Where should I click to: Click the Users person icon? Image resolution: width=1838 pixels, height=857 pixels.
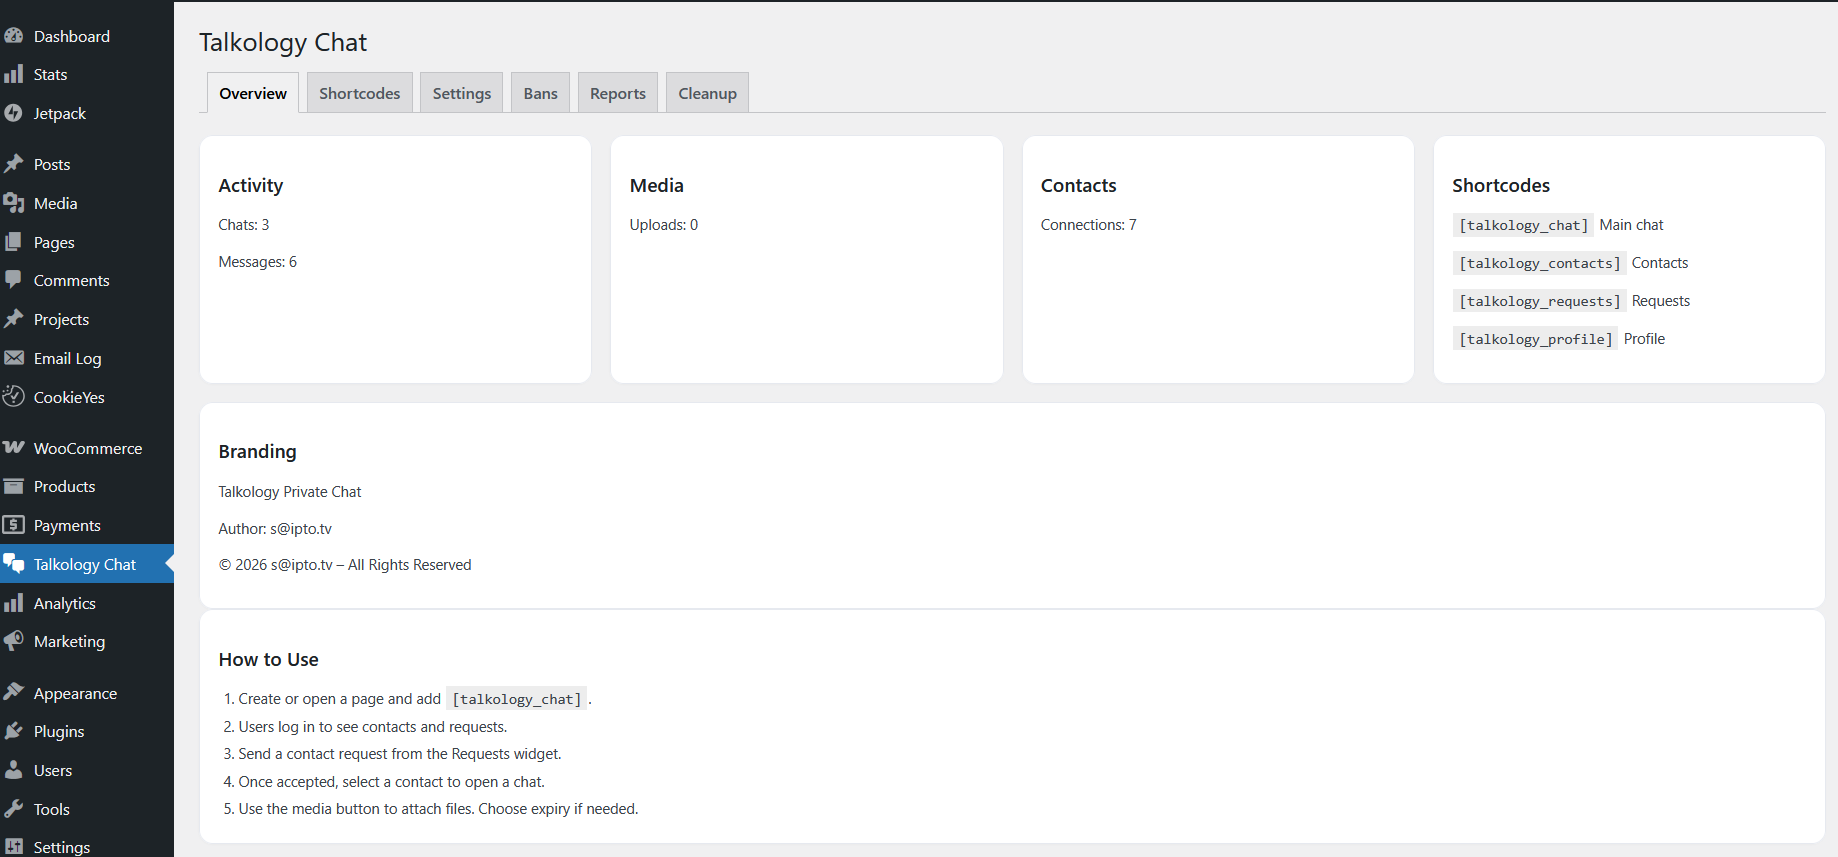click(x=13, y=770)
